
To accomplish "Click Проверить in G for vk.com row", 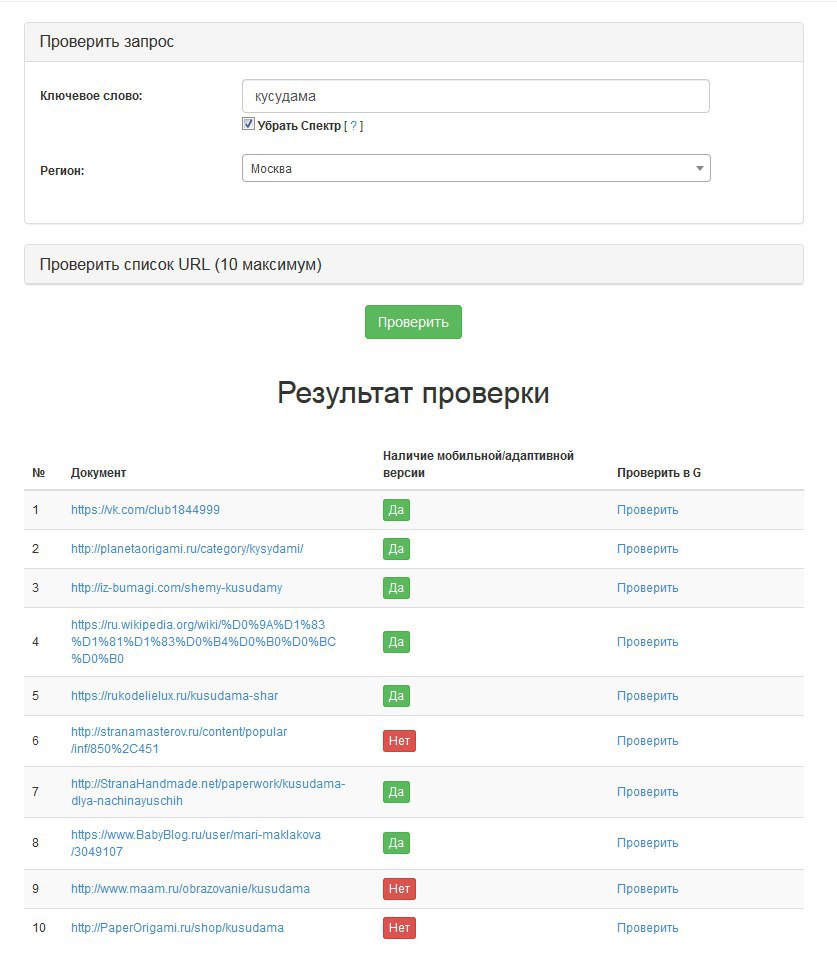I will point(648,510).
